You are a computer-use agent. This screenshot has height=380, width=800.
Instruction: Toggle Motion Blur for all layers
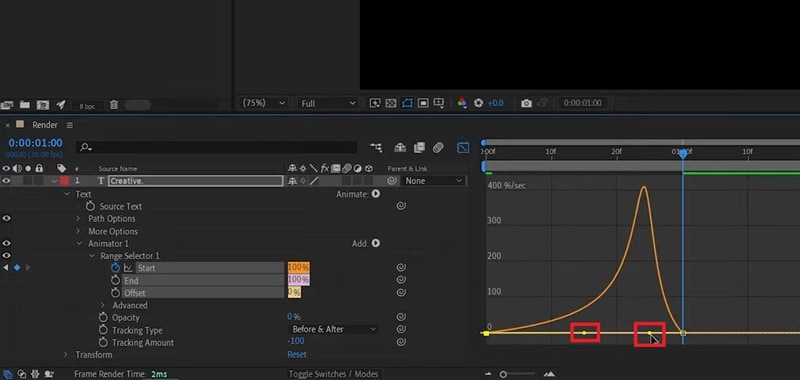pyautogui.click(x=438, y=147)
